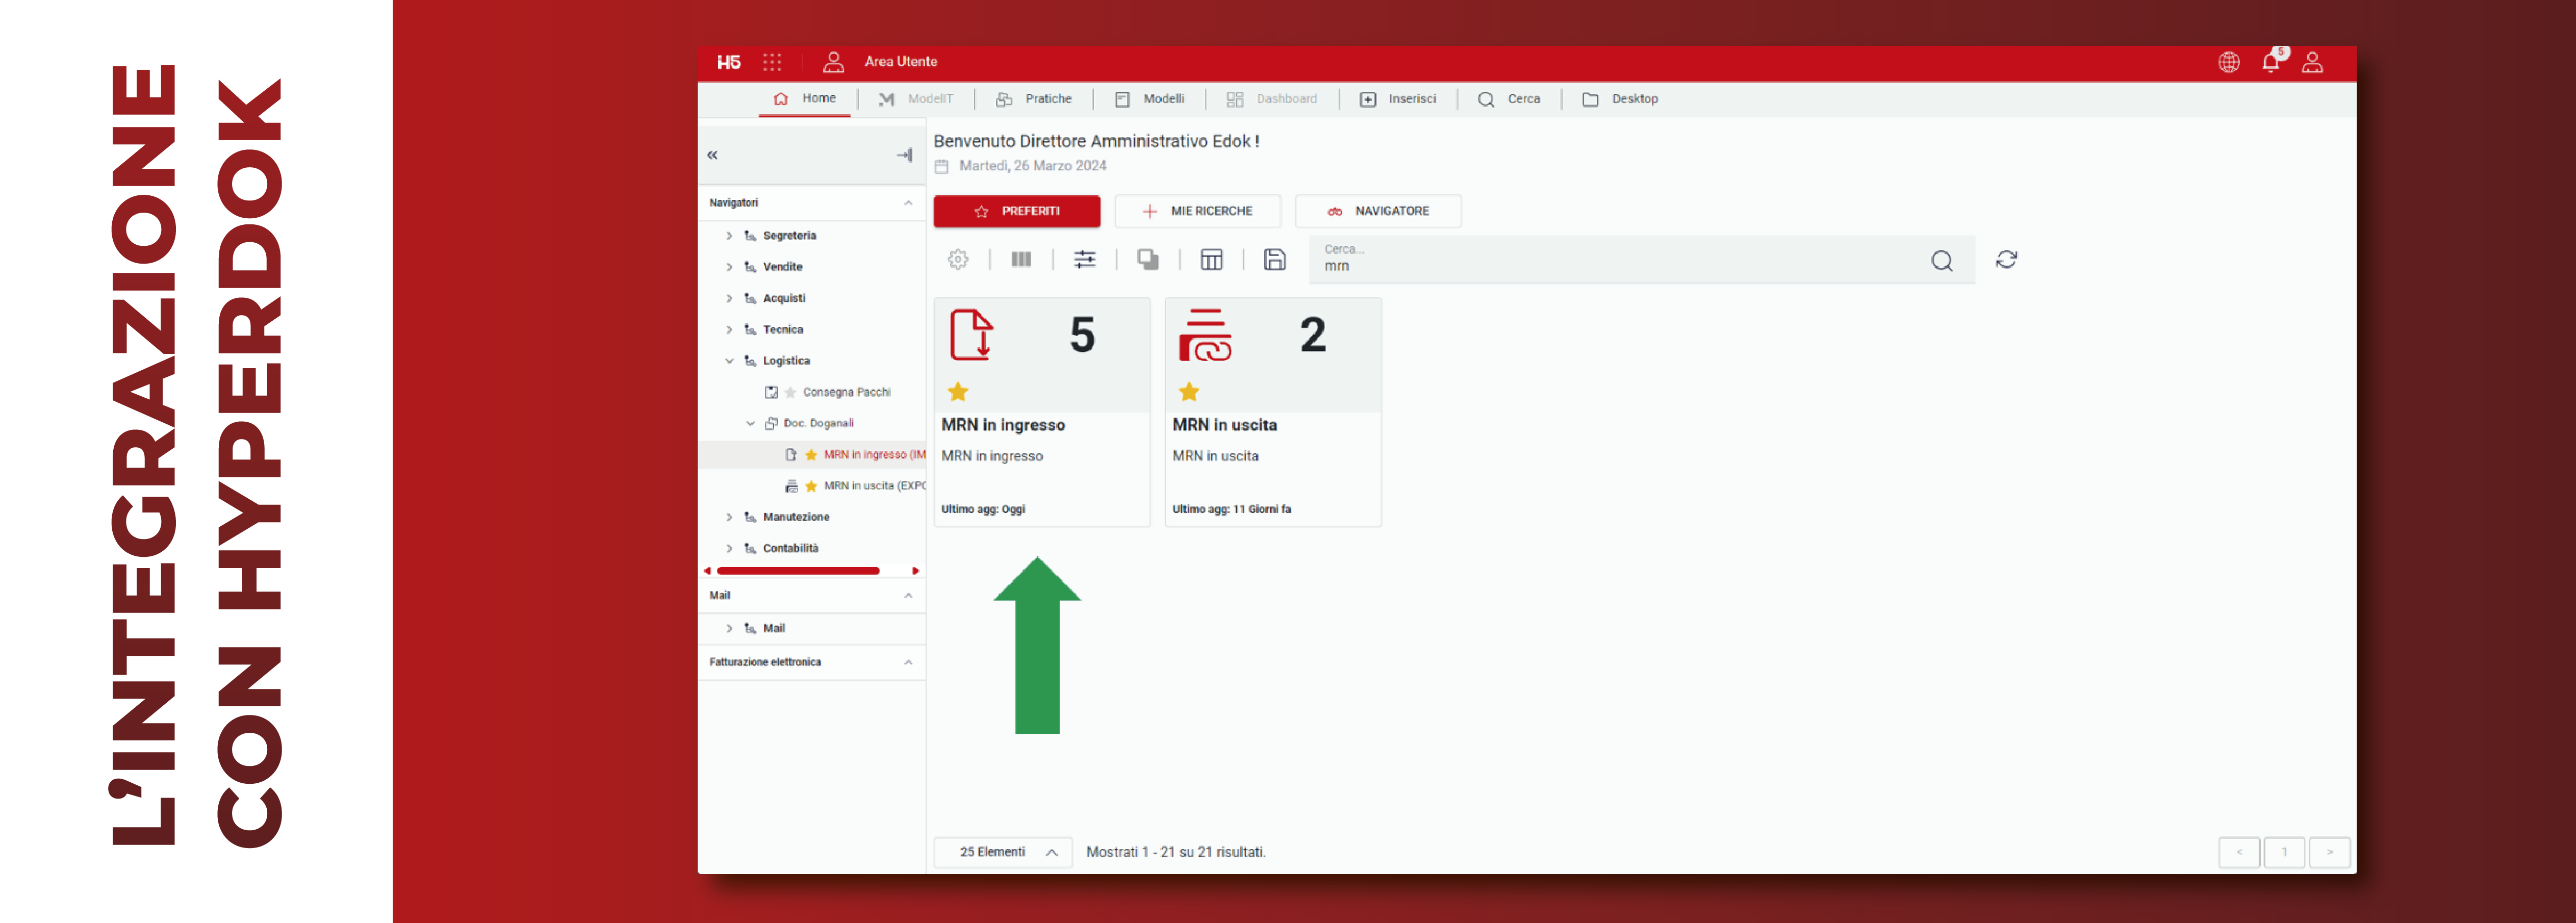
Task: Toggle star of MRN in ingresso tree item
Action: point(811,455)
